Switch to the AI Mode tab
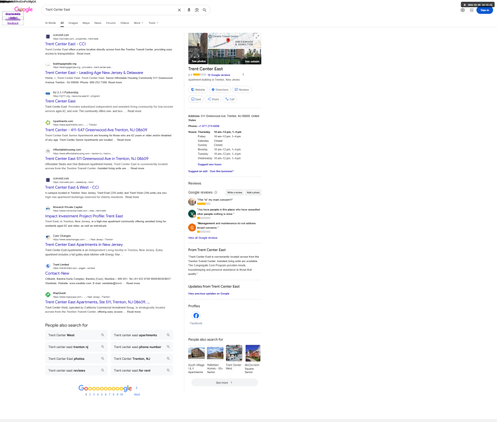Image resolution: width=500 pixels, height=422 pixels. (50, 23)
